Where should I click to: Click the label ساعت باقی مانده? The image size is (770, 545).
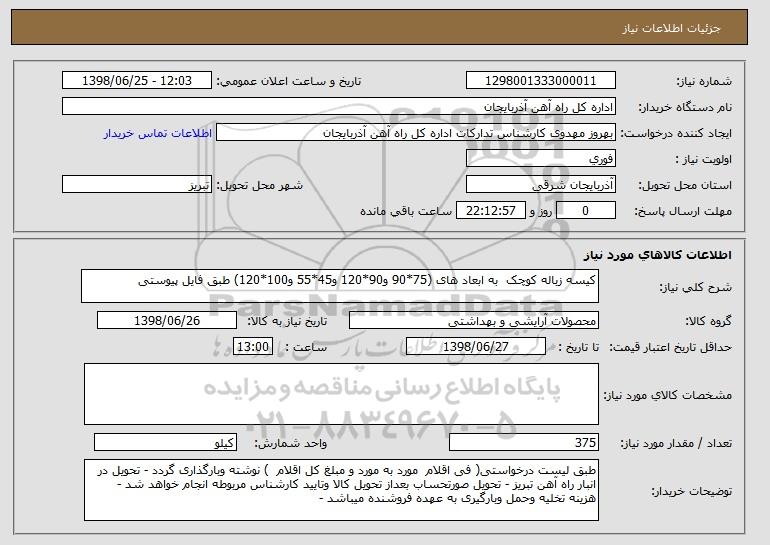pyautogui.click(x=406, y=212)
